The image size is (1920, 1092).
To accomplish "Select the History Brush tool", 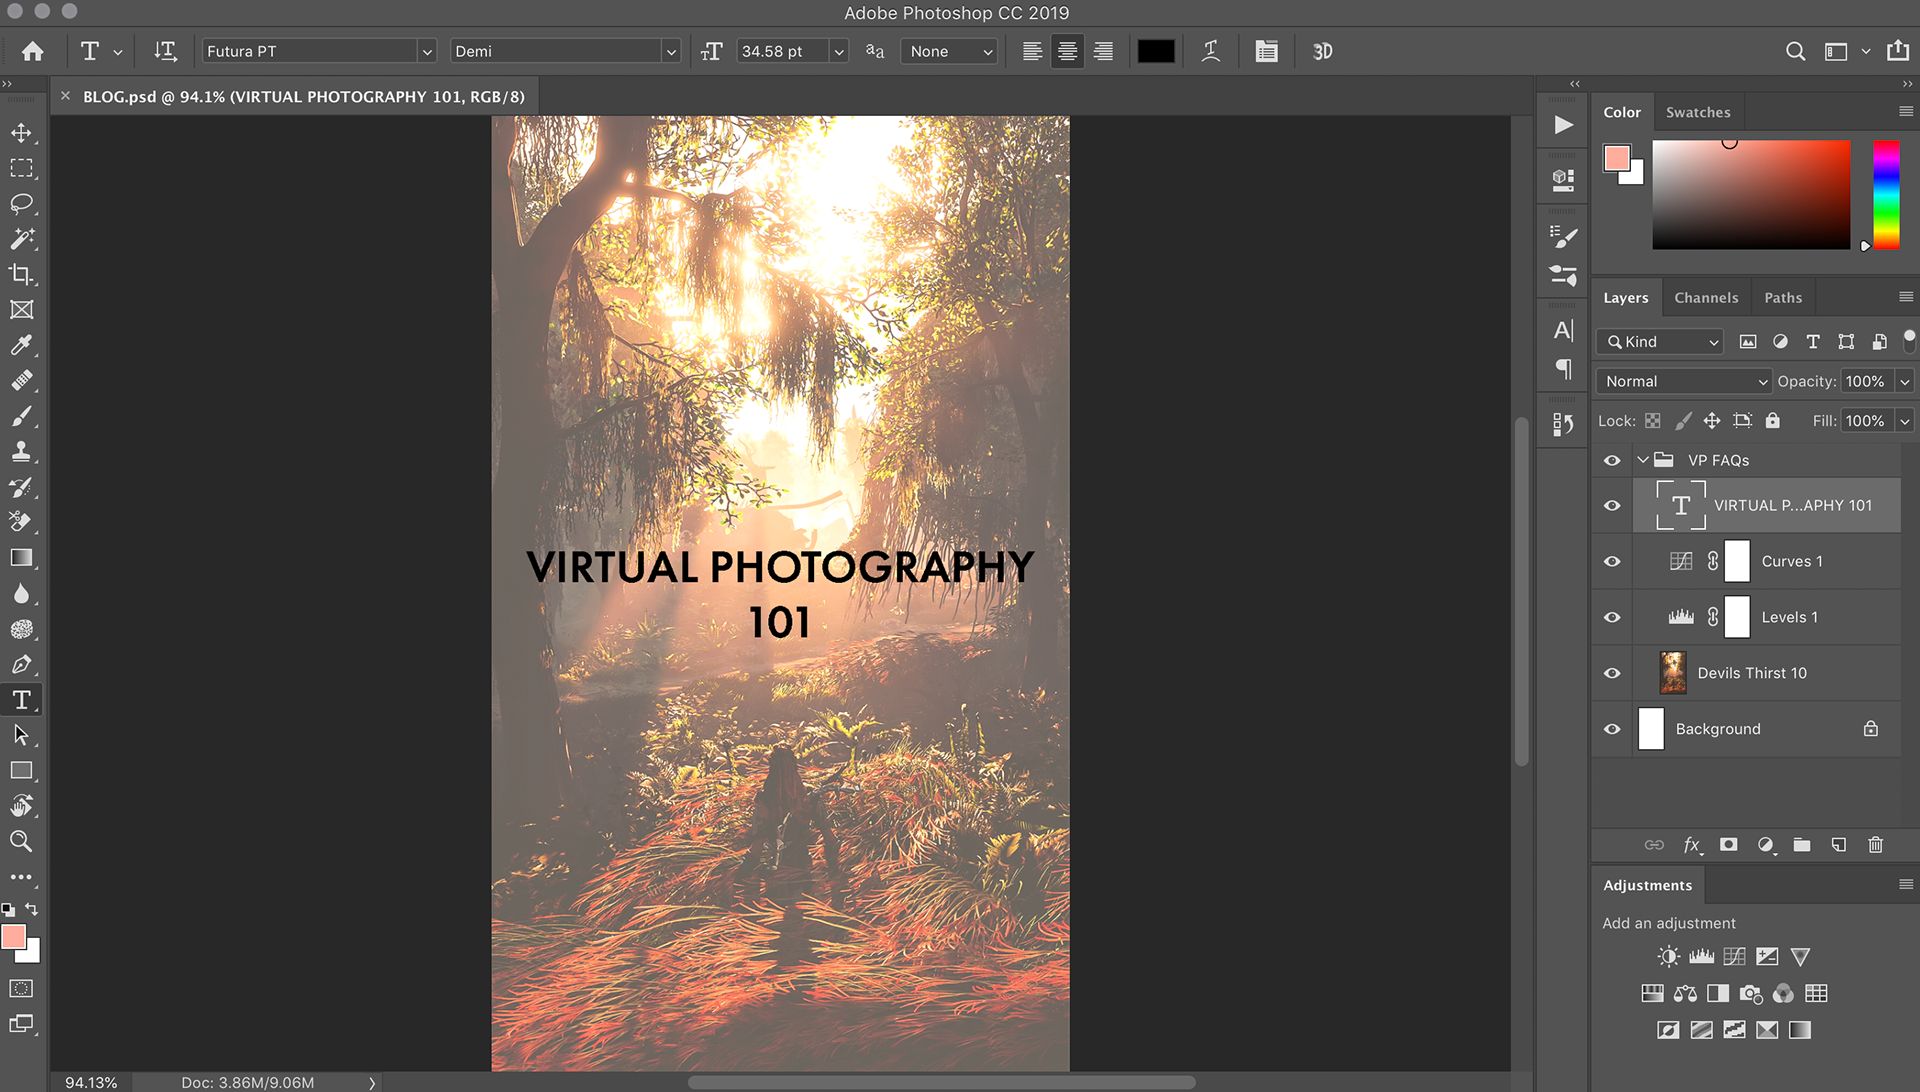I will tap(21, 487).
